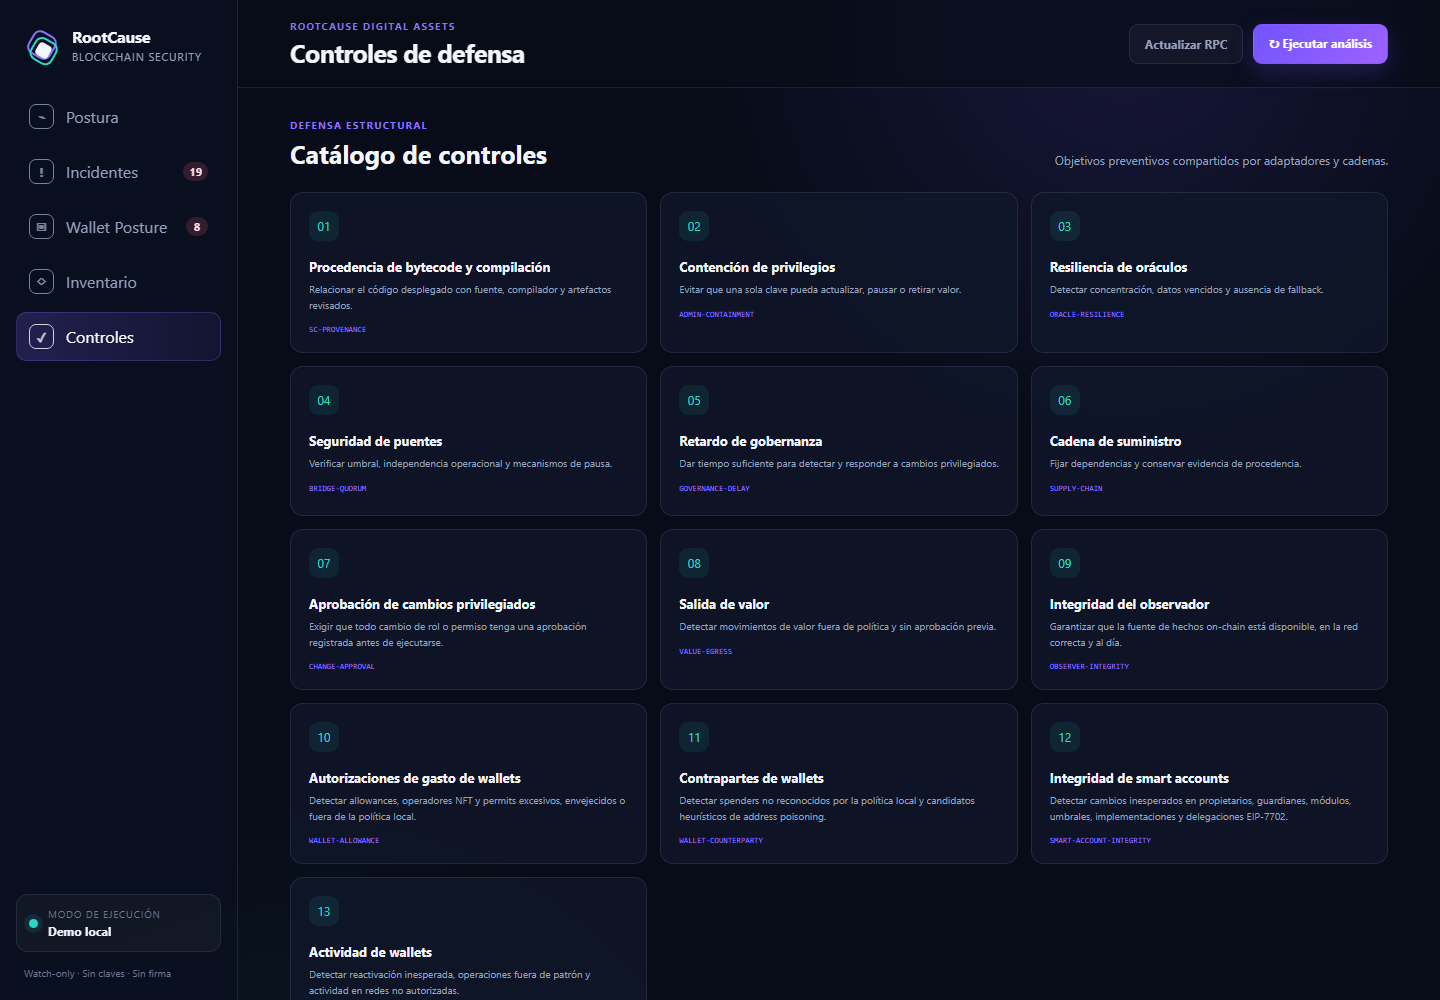Screen dimensions: 1440x1000
Task: Open Actividad de wallets card title
Action: pyautogui.click(x=370, y=953)
